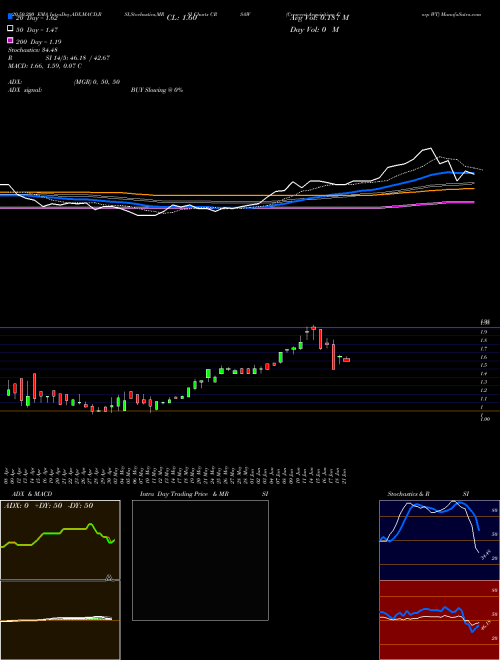
Task: Click the long red candle that falls to 1.5
Action: [x=333, y=355]
